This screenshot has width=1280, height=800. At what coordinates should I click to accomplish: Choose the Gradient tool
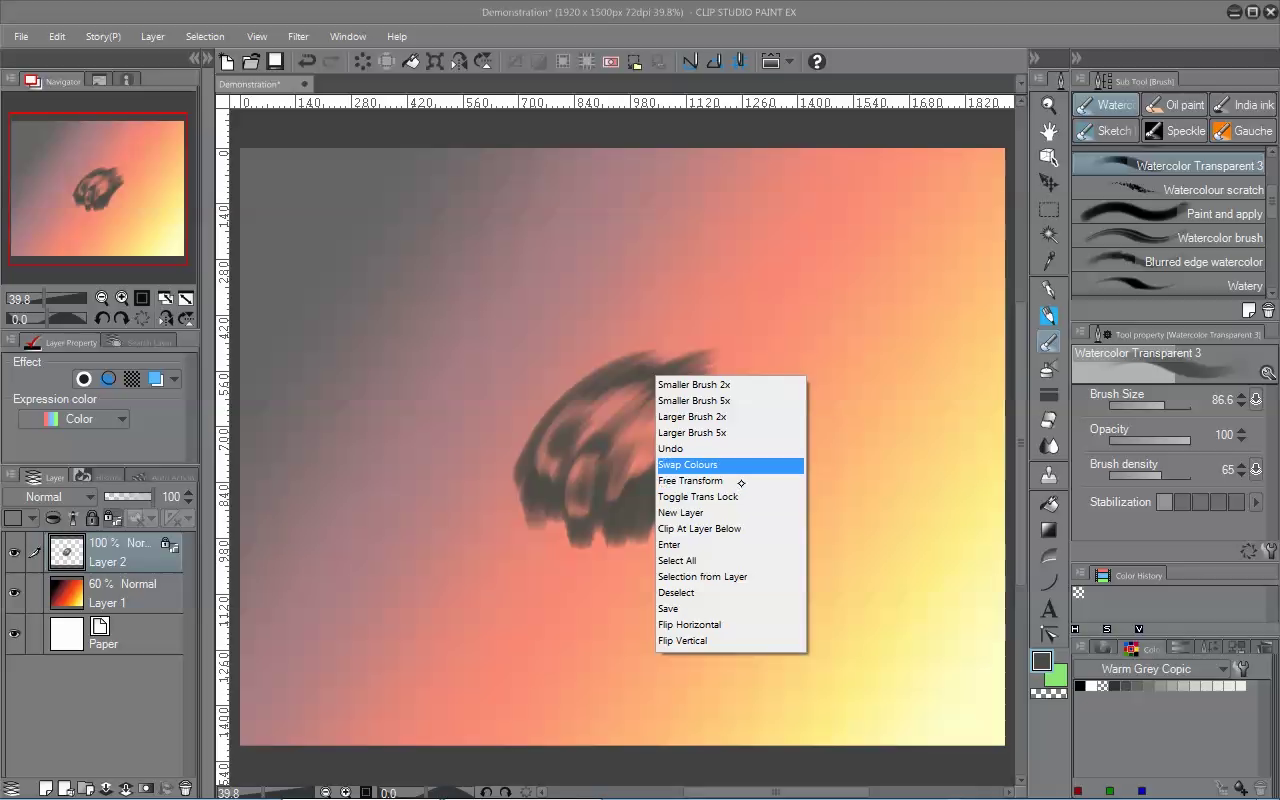click(x=1048, y=527)
